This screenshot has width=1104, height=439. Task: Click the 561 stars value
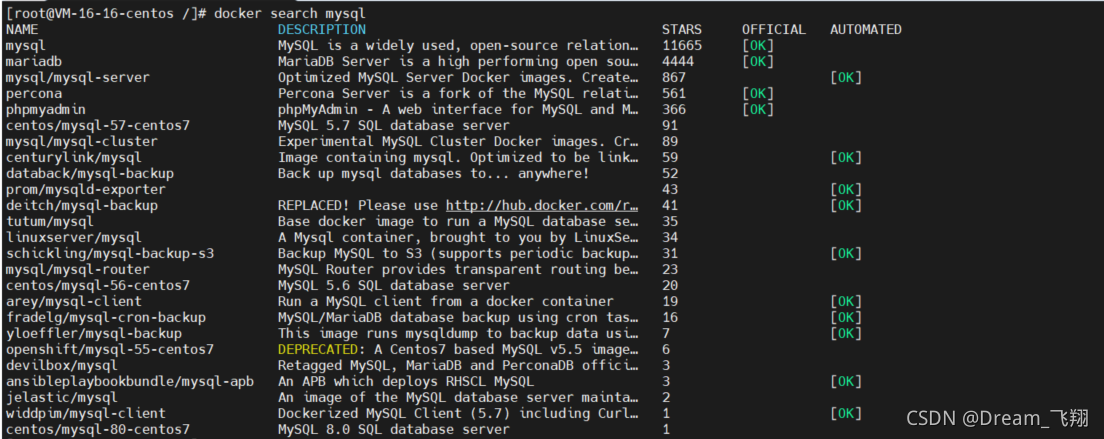[674, 94]
